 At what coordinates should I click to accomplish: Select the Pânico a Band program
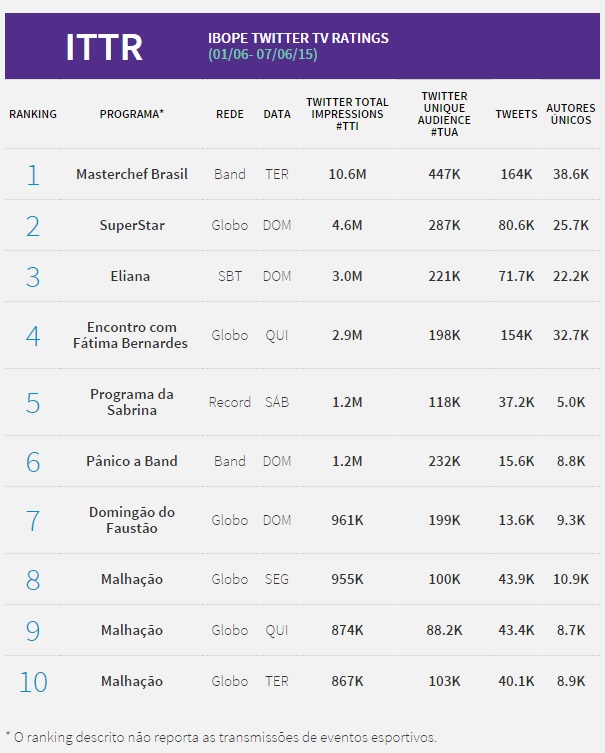[x=132, y=461]
